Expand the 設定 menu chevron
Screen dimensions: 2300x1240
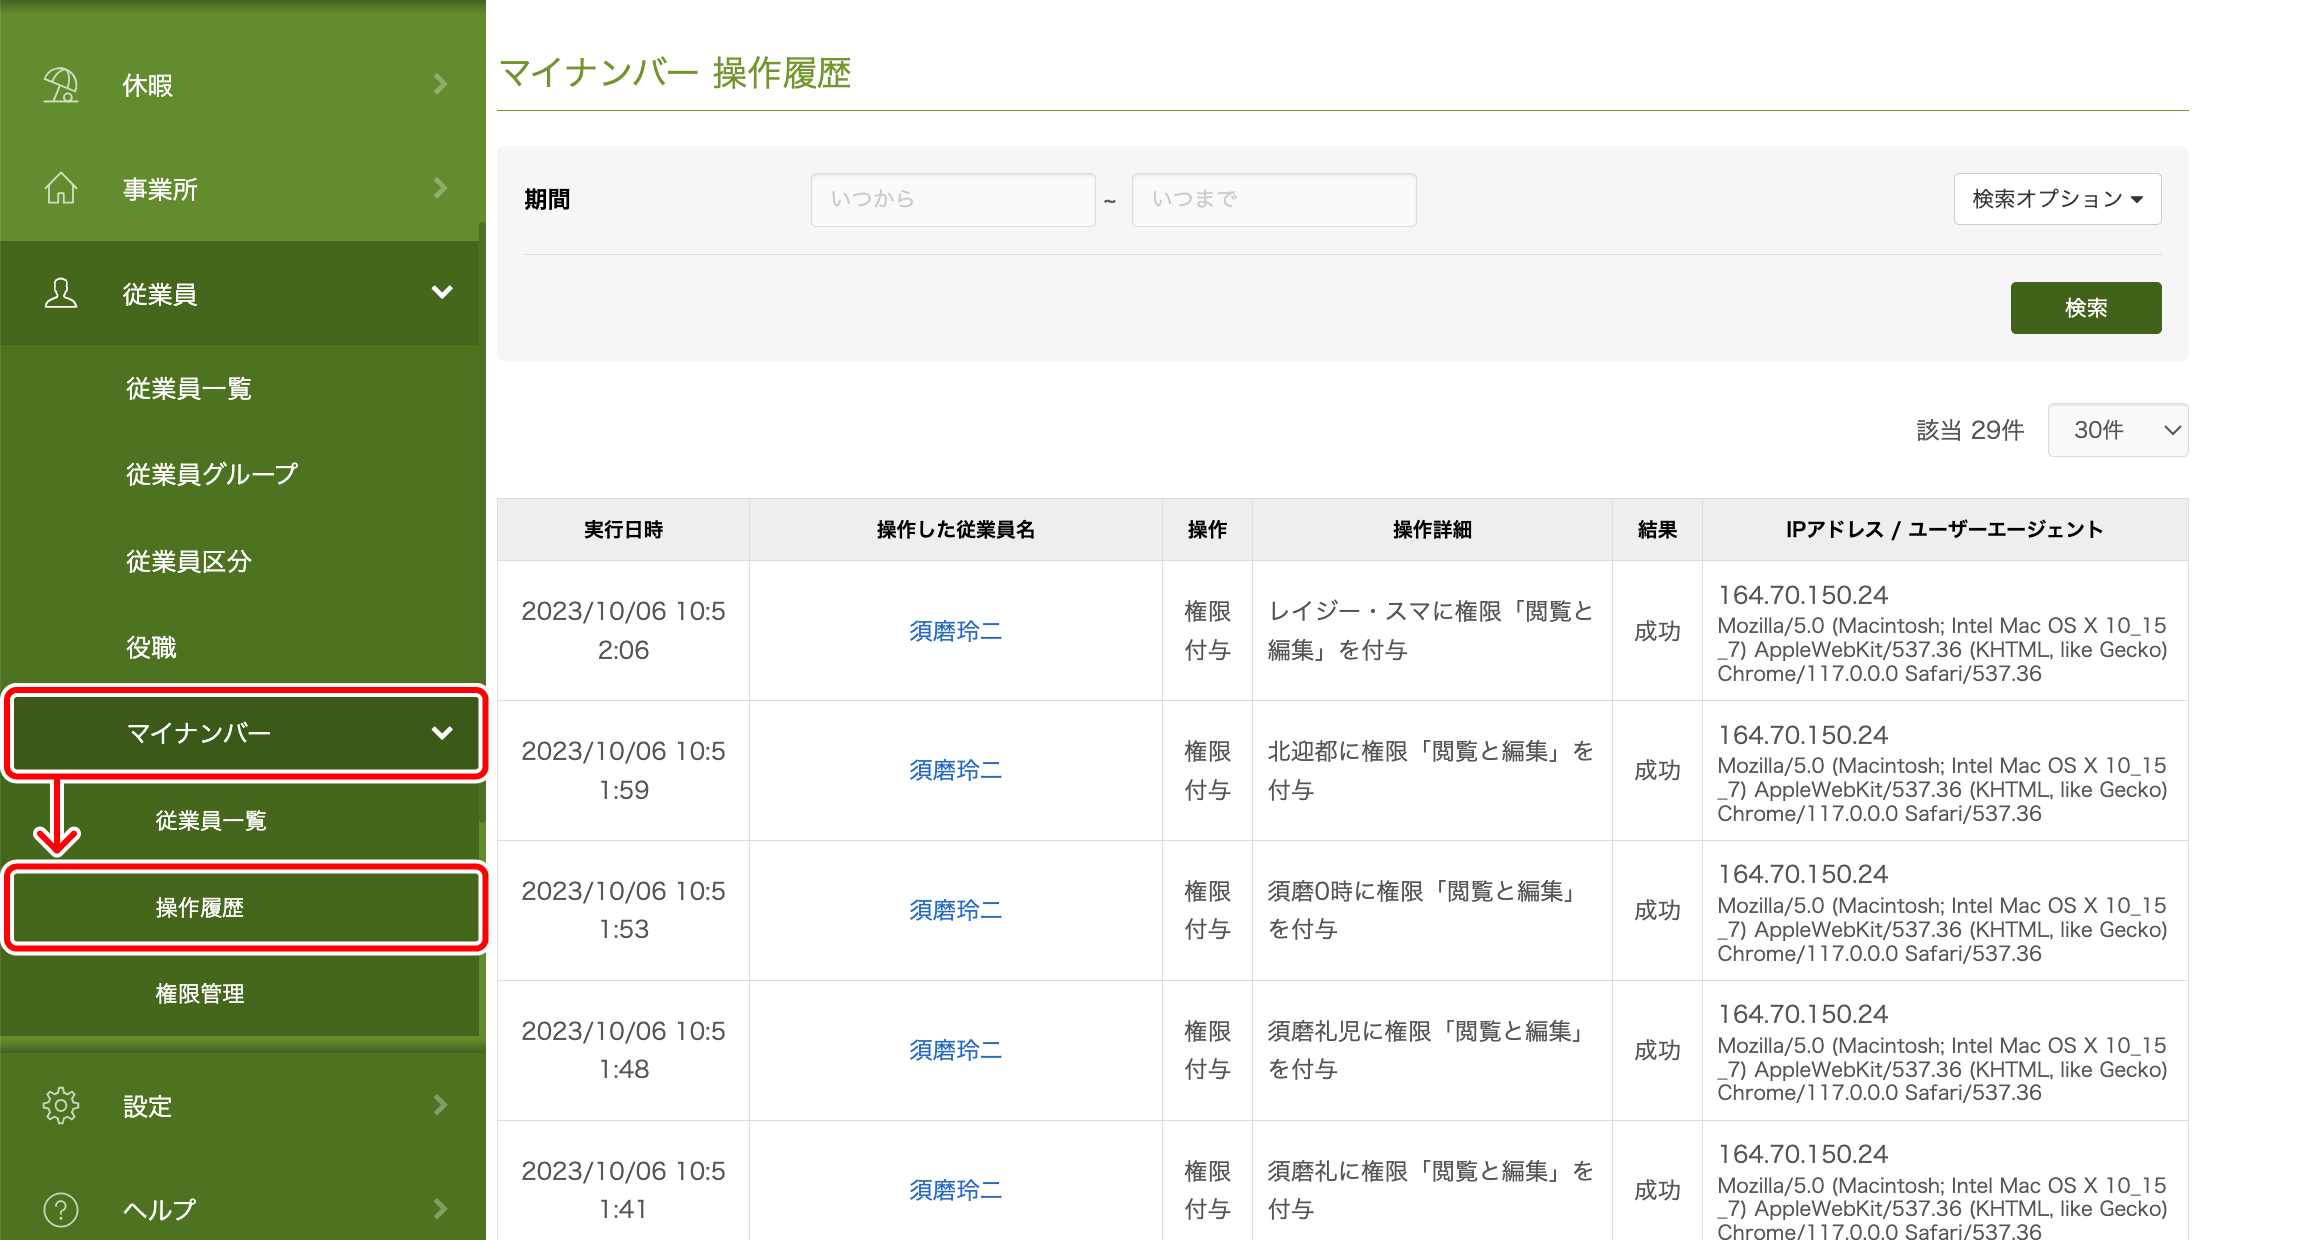(441, 1106)
